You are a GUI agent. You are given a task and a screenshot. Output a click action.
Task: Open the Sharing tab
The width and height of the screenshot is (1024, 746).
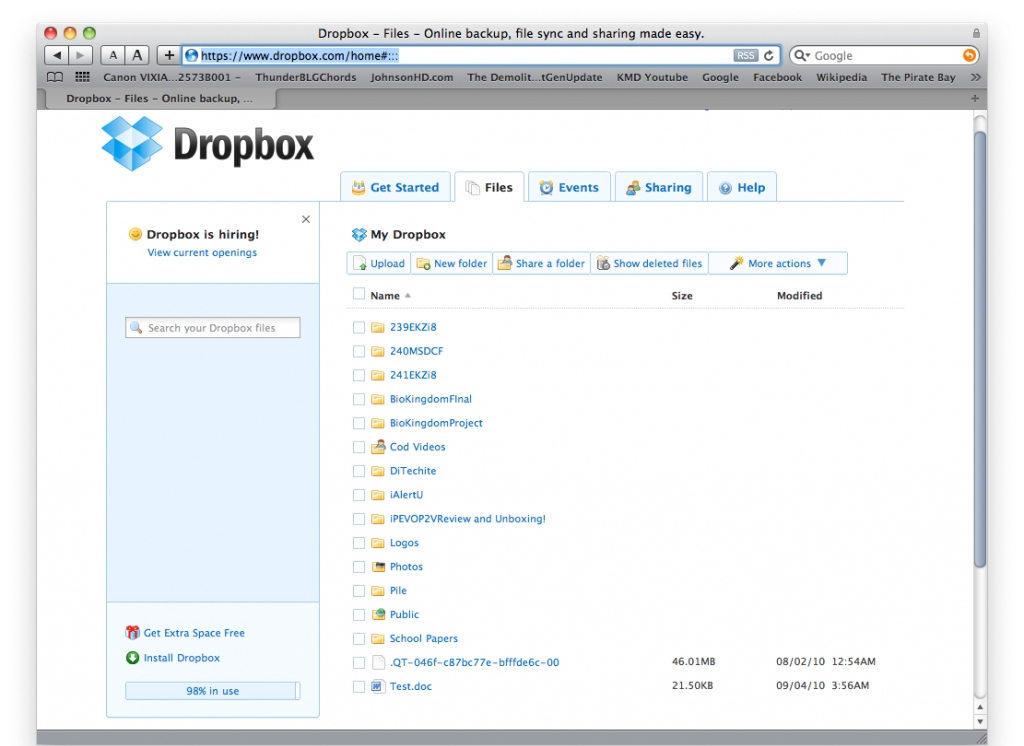tap(659, 186)
